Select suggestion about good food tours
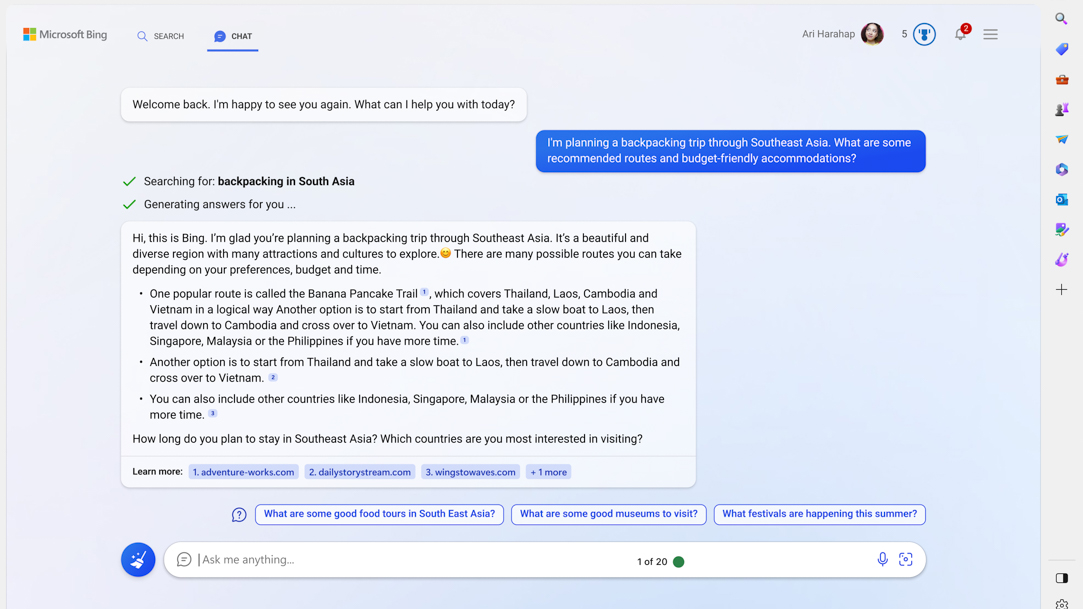The height and width of the screenshot is (609, 1083). [379, 514]
